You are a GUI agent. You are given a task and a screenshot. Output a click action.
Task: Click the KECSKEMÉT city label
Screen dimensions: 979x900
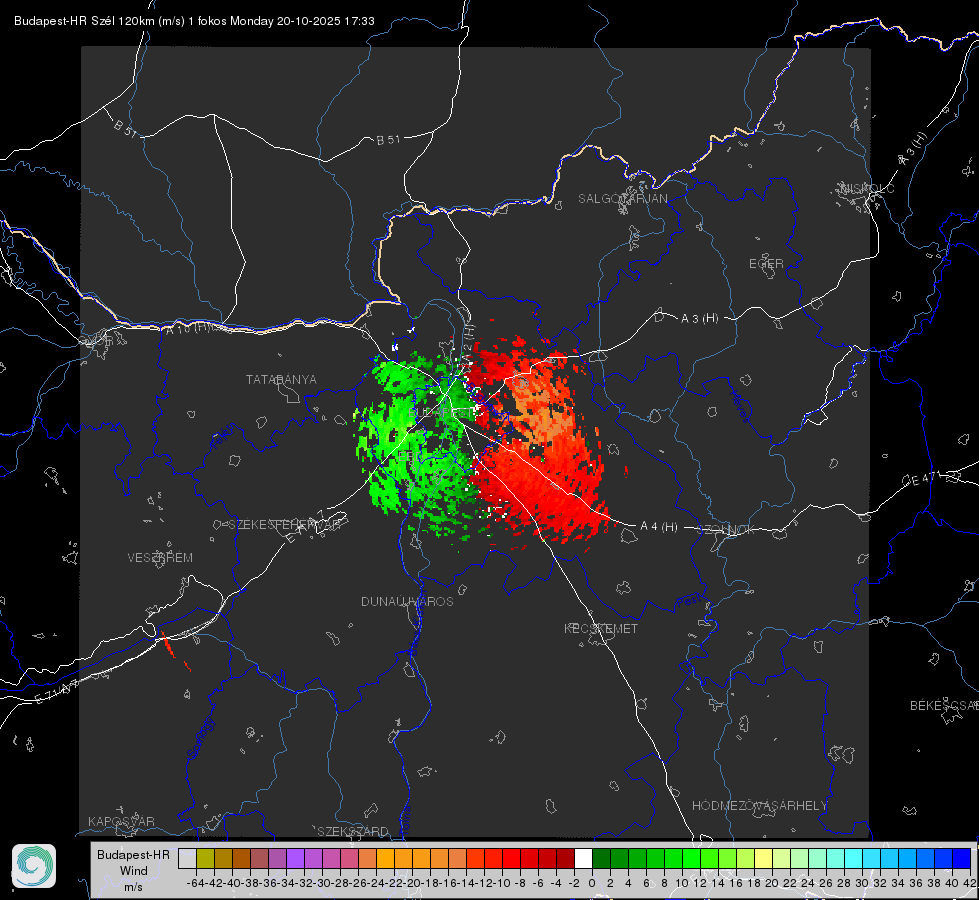click(x=601, y=629)
